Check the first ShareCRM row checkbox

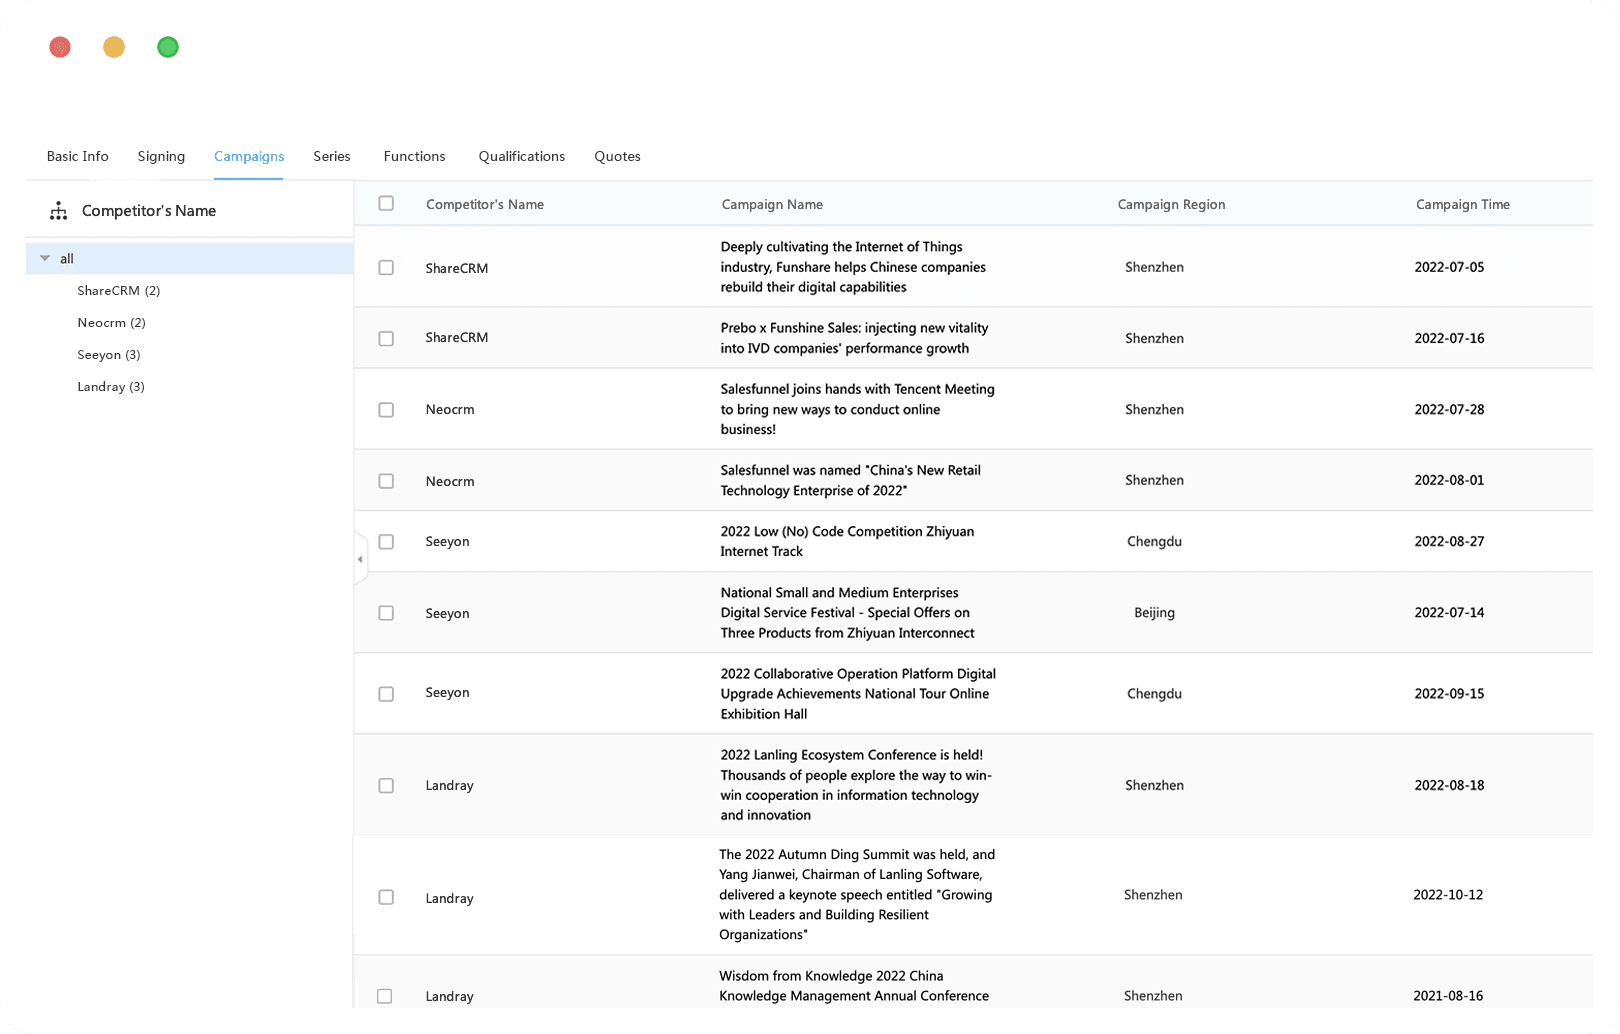pos(386,268)
